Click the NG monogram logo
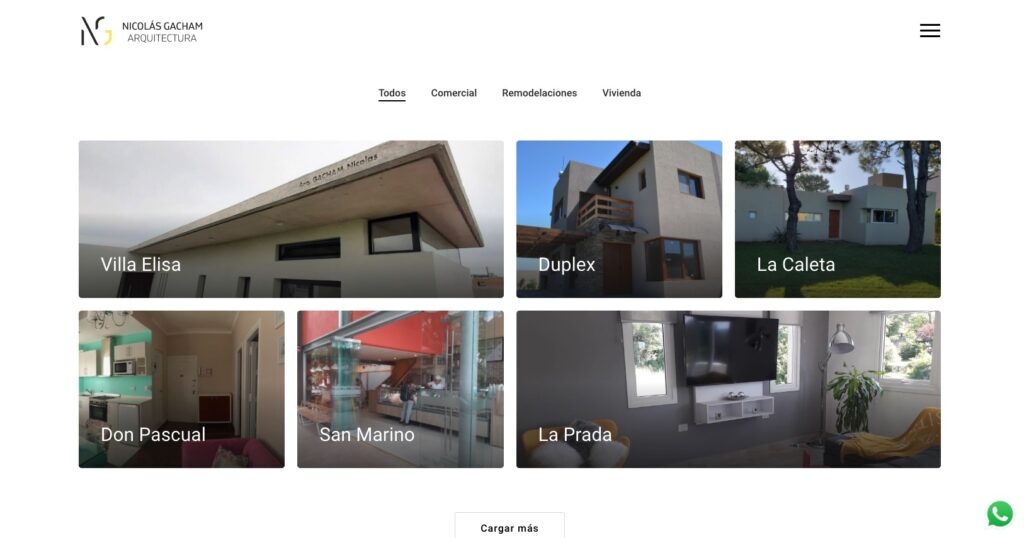The width and height of the screenshot is (1024, 538). coord(96,31)
